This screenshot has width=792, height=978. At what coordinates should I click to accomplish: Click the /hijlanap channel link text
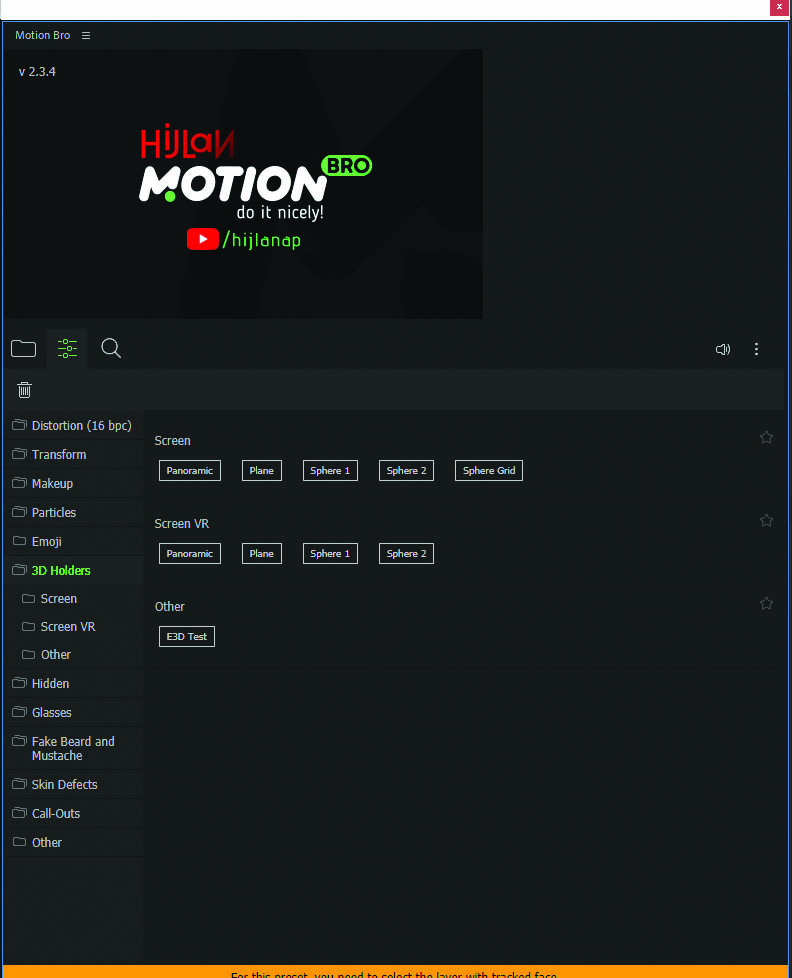pos(262,240)
